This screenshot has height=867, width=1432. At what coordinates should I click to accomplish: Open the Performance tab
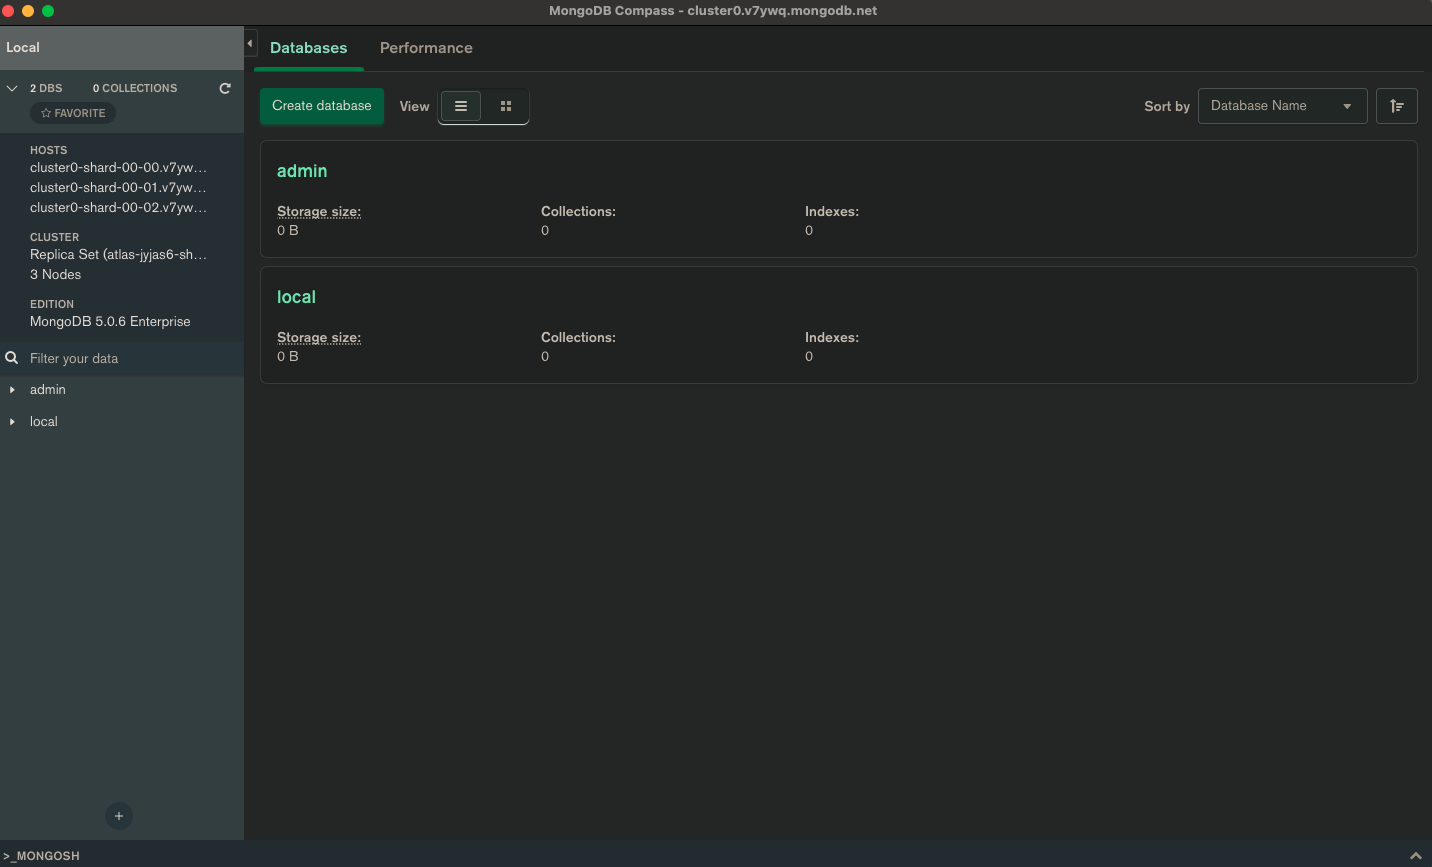coord(426,48)
